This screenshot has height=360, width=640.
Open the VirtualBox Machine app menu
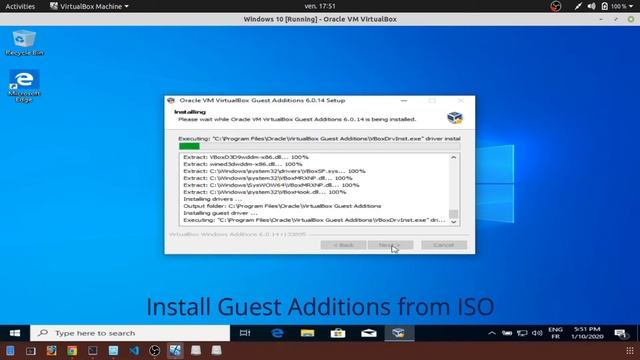point(89,6)
